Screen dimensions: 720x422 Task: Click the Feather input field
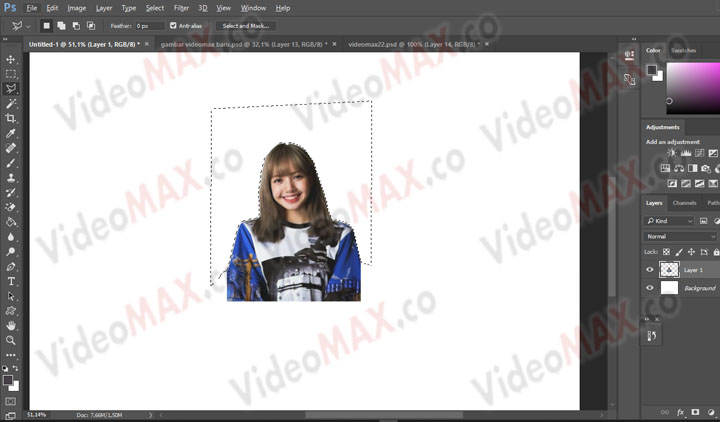[x=149, y=26]
